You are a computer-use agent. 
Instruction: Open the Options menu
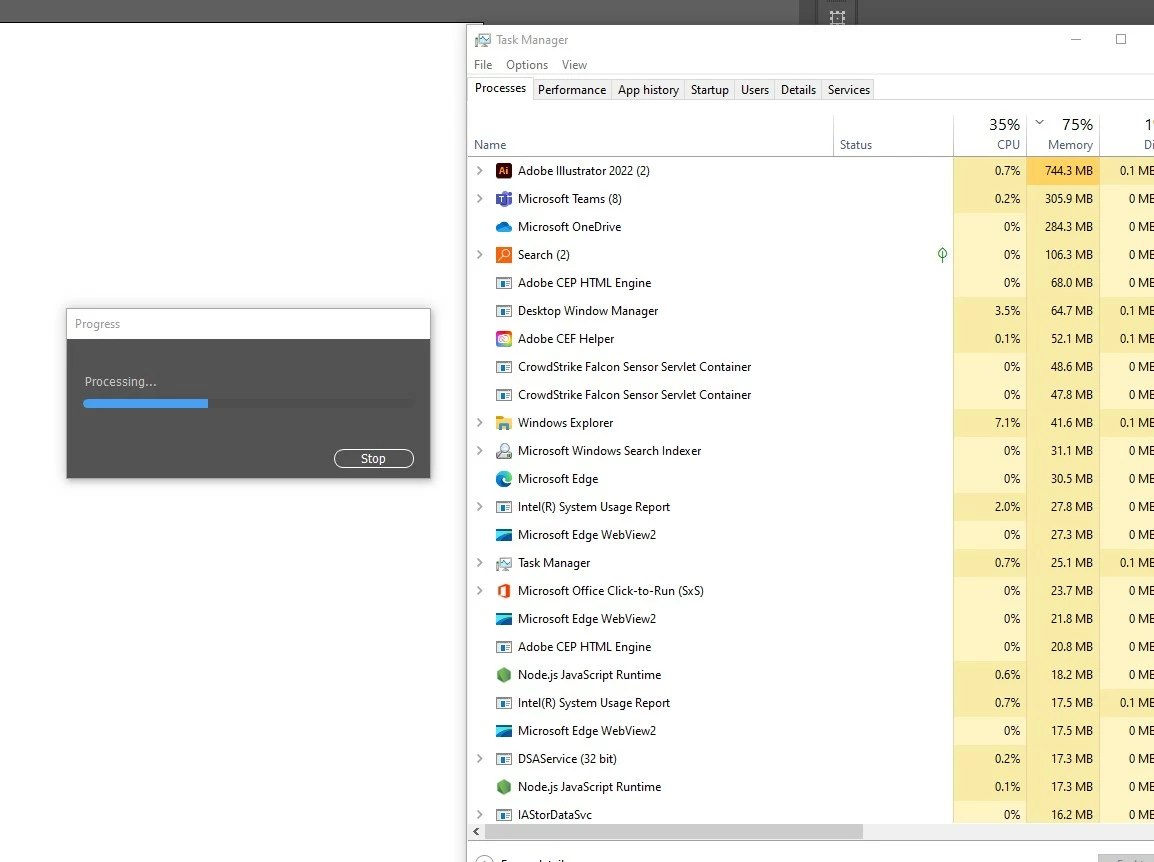527,65
